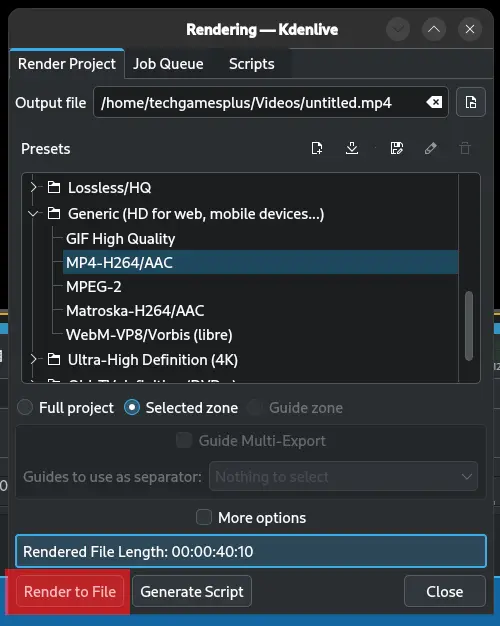Collapse the Generic preset group

(x=34, y=214)
